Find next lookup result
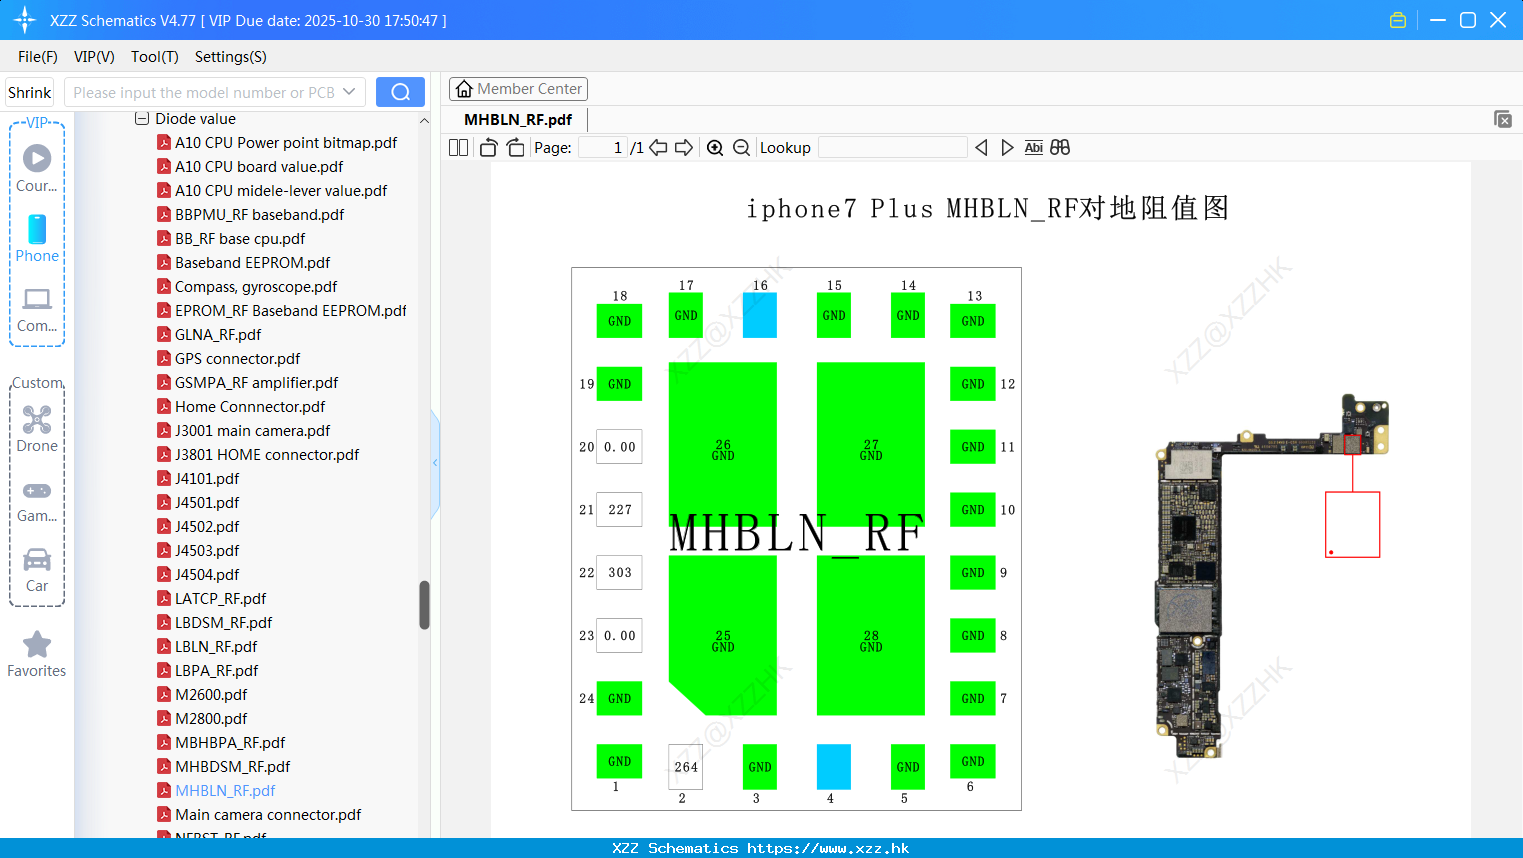This screenshot has height=858, width=1523. (1007, 148)
